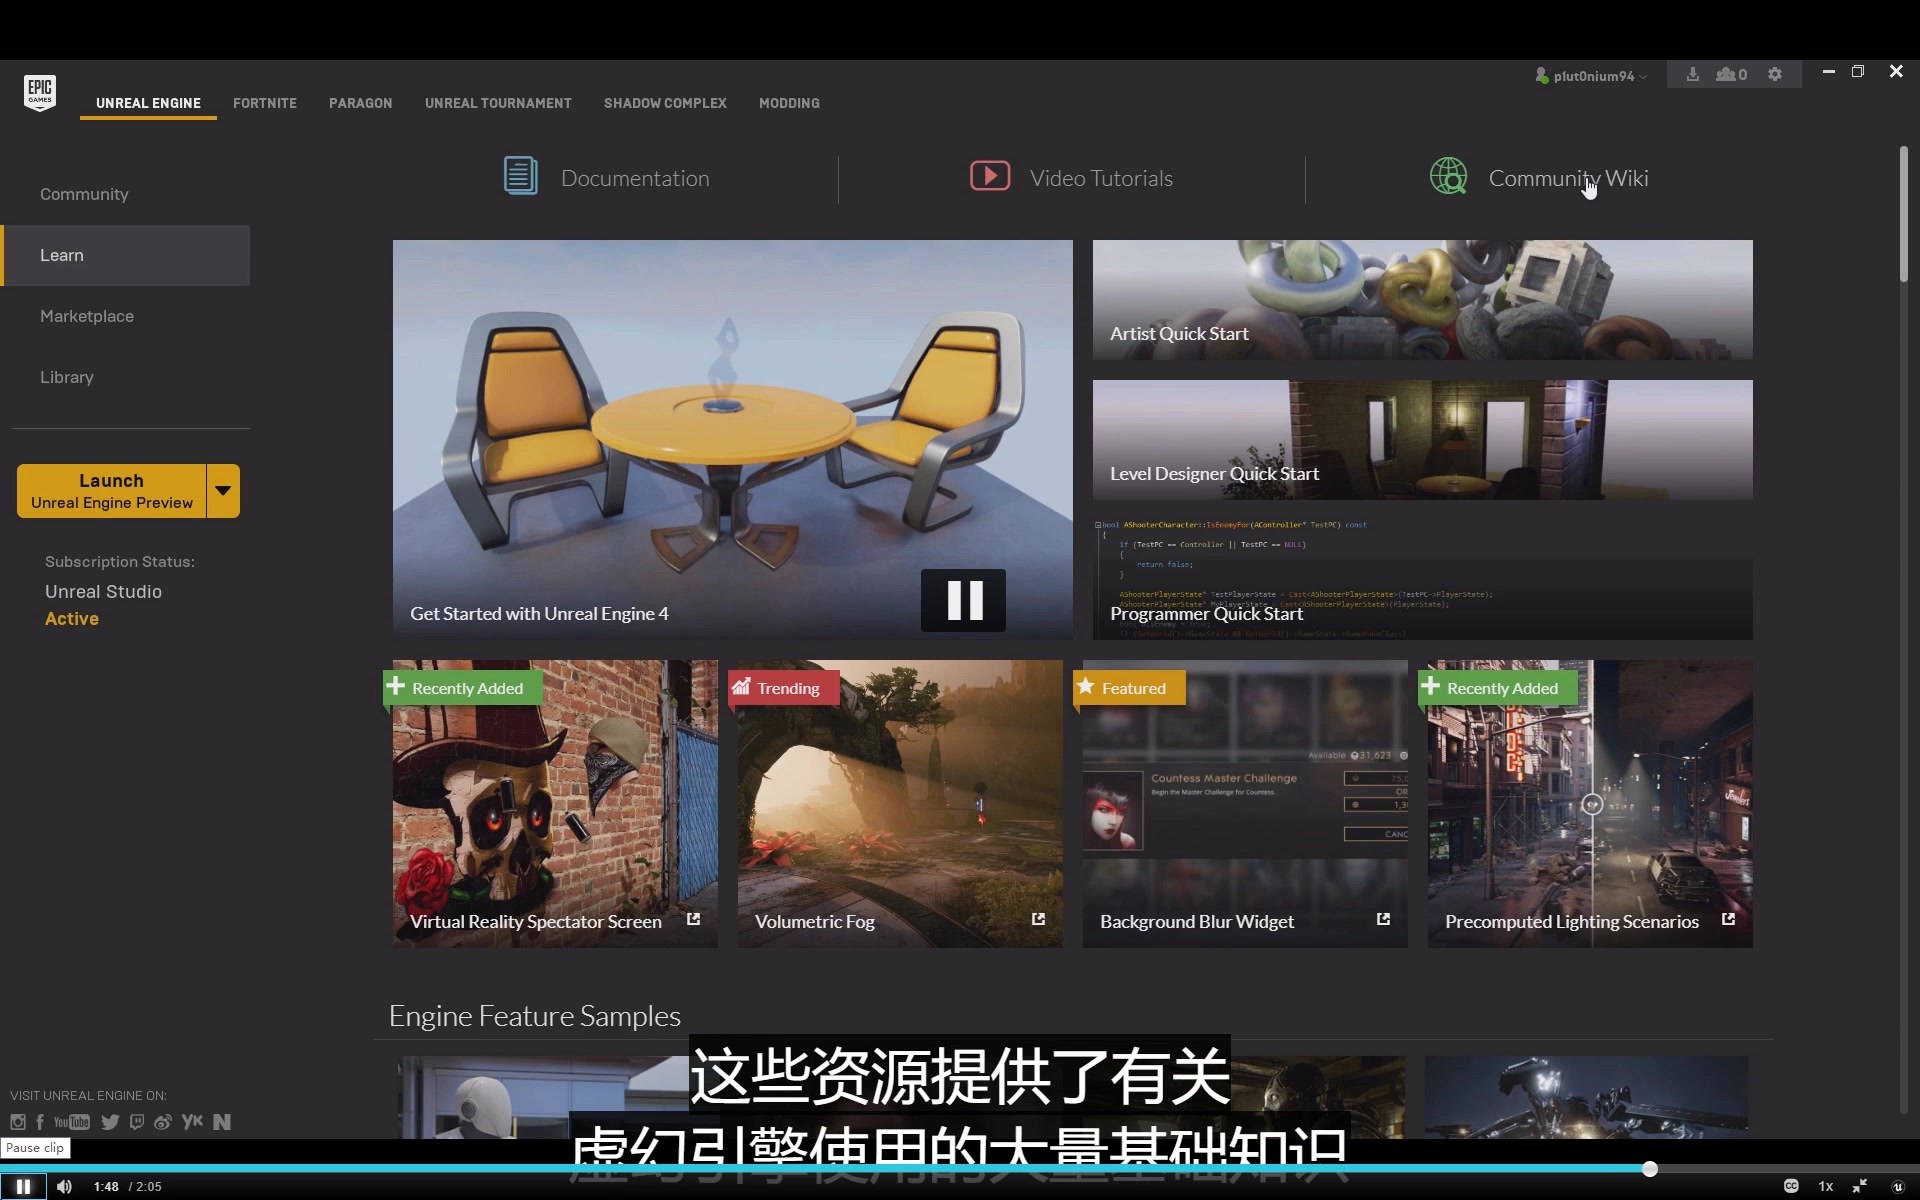Change the 1x playback speed
This screenshot has width=1920, height=1200.
coord(1826,1186)
